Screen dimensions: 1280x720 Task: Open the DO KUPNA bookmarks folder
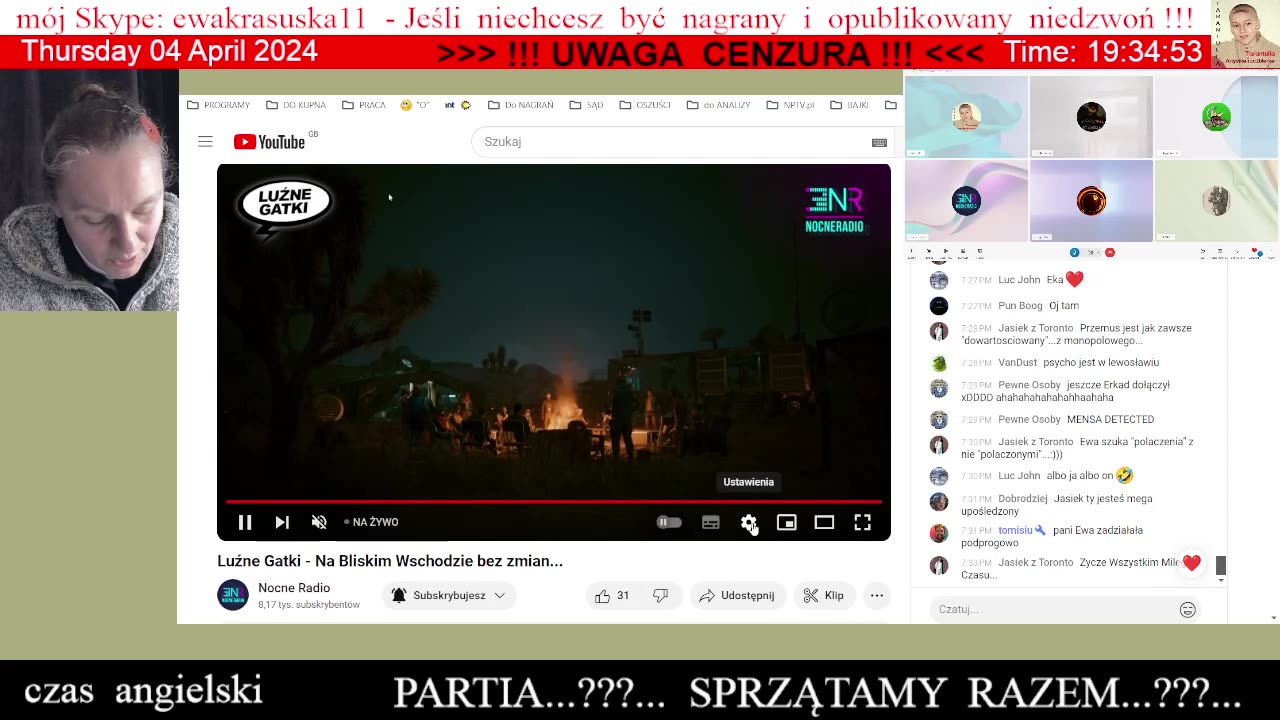click(296, 105)
